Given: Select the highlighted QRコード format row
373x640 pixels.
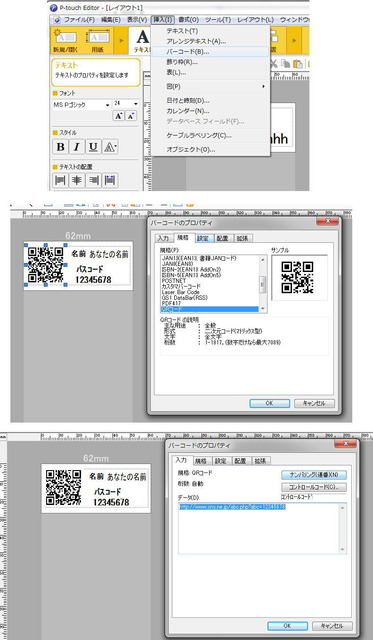Looking at the screenshot, I should tap(209, 309).
